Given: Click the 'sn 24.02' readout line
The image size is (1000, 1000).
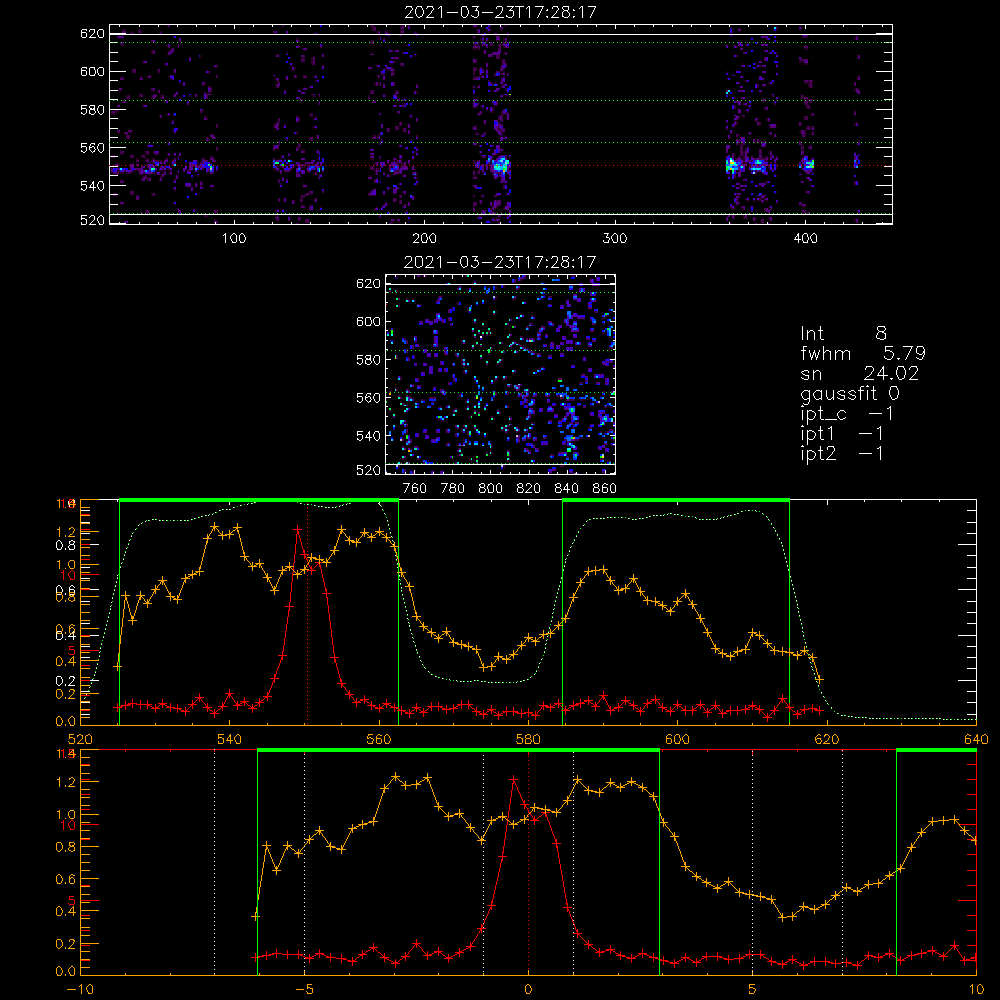Looking at the screenshot, I should tap(860, 373).
